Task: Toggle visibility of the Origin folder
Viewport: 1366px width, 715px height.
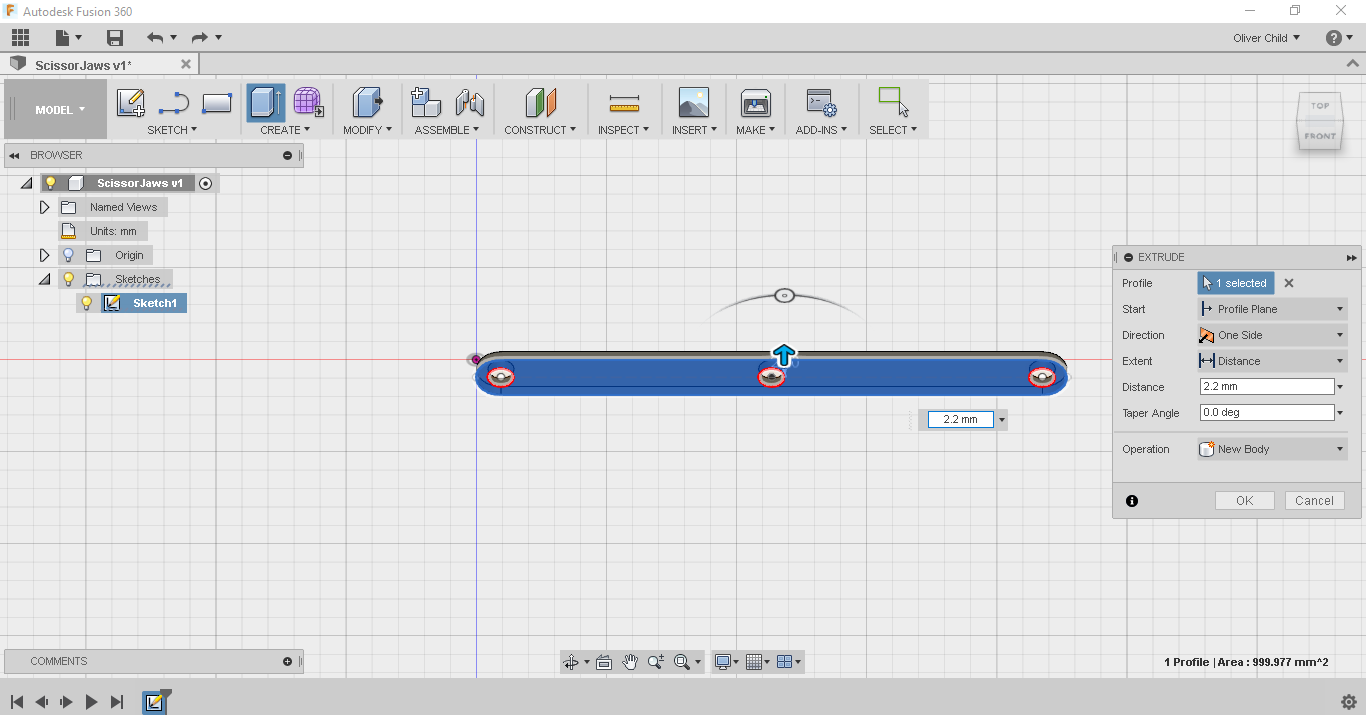Action: (68, 255)
